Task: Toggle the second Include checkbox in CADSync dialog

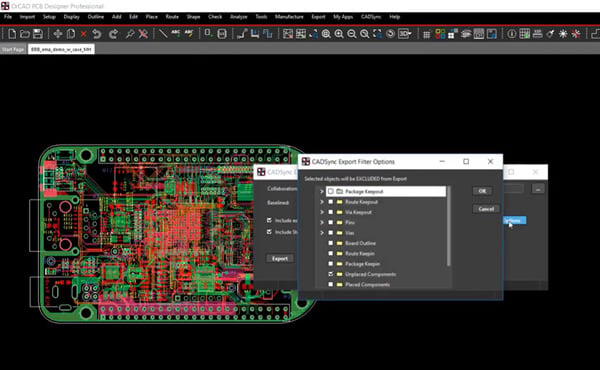Action: point(269,232)
